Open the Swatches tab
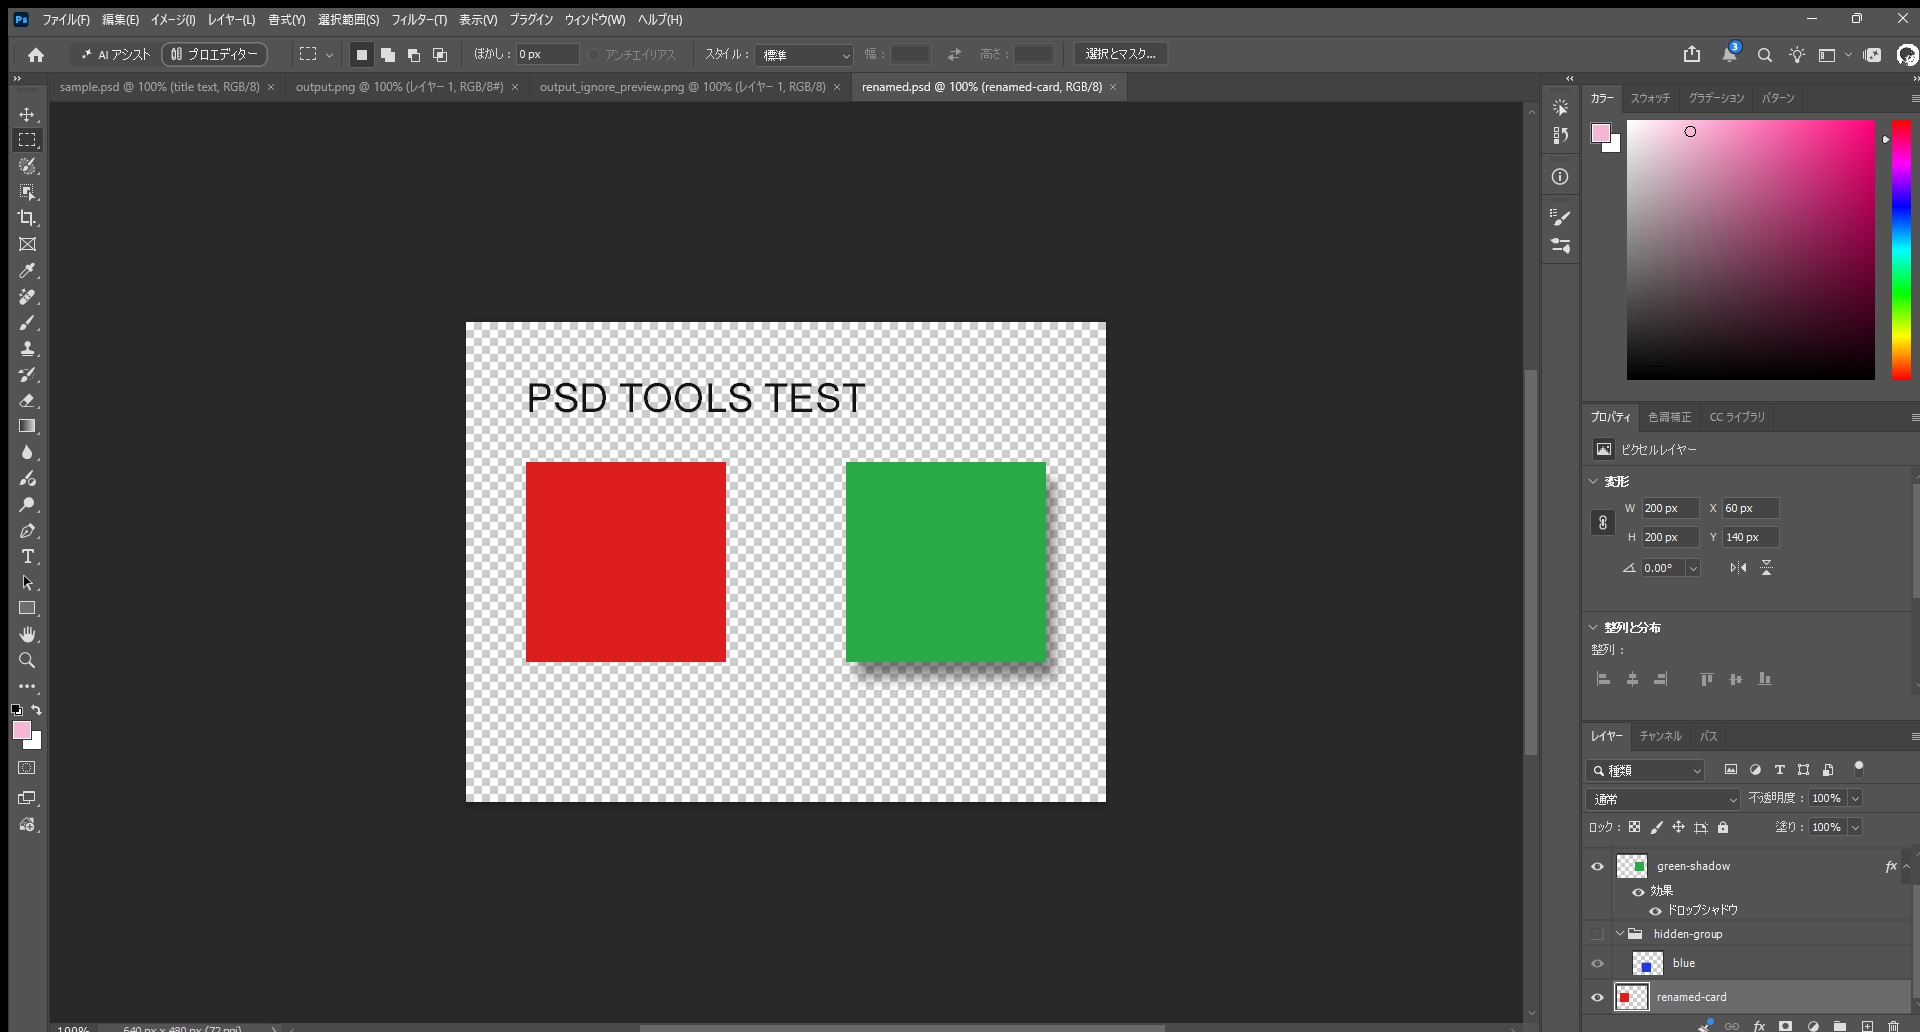Image resolution: width=1920 pixels, height=1032 pixels. (1650, 98)
